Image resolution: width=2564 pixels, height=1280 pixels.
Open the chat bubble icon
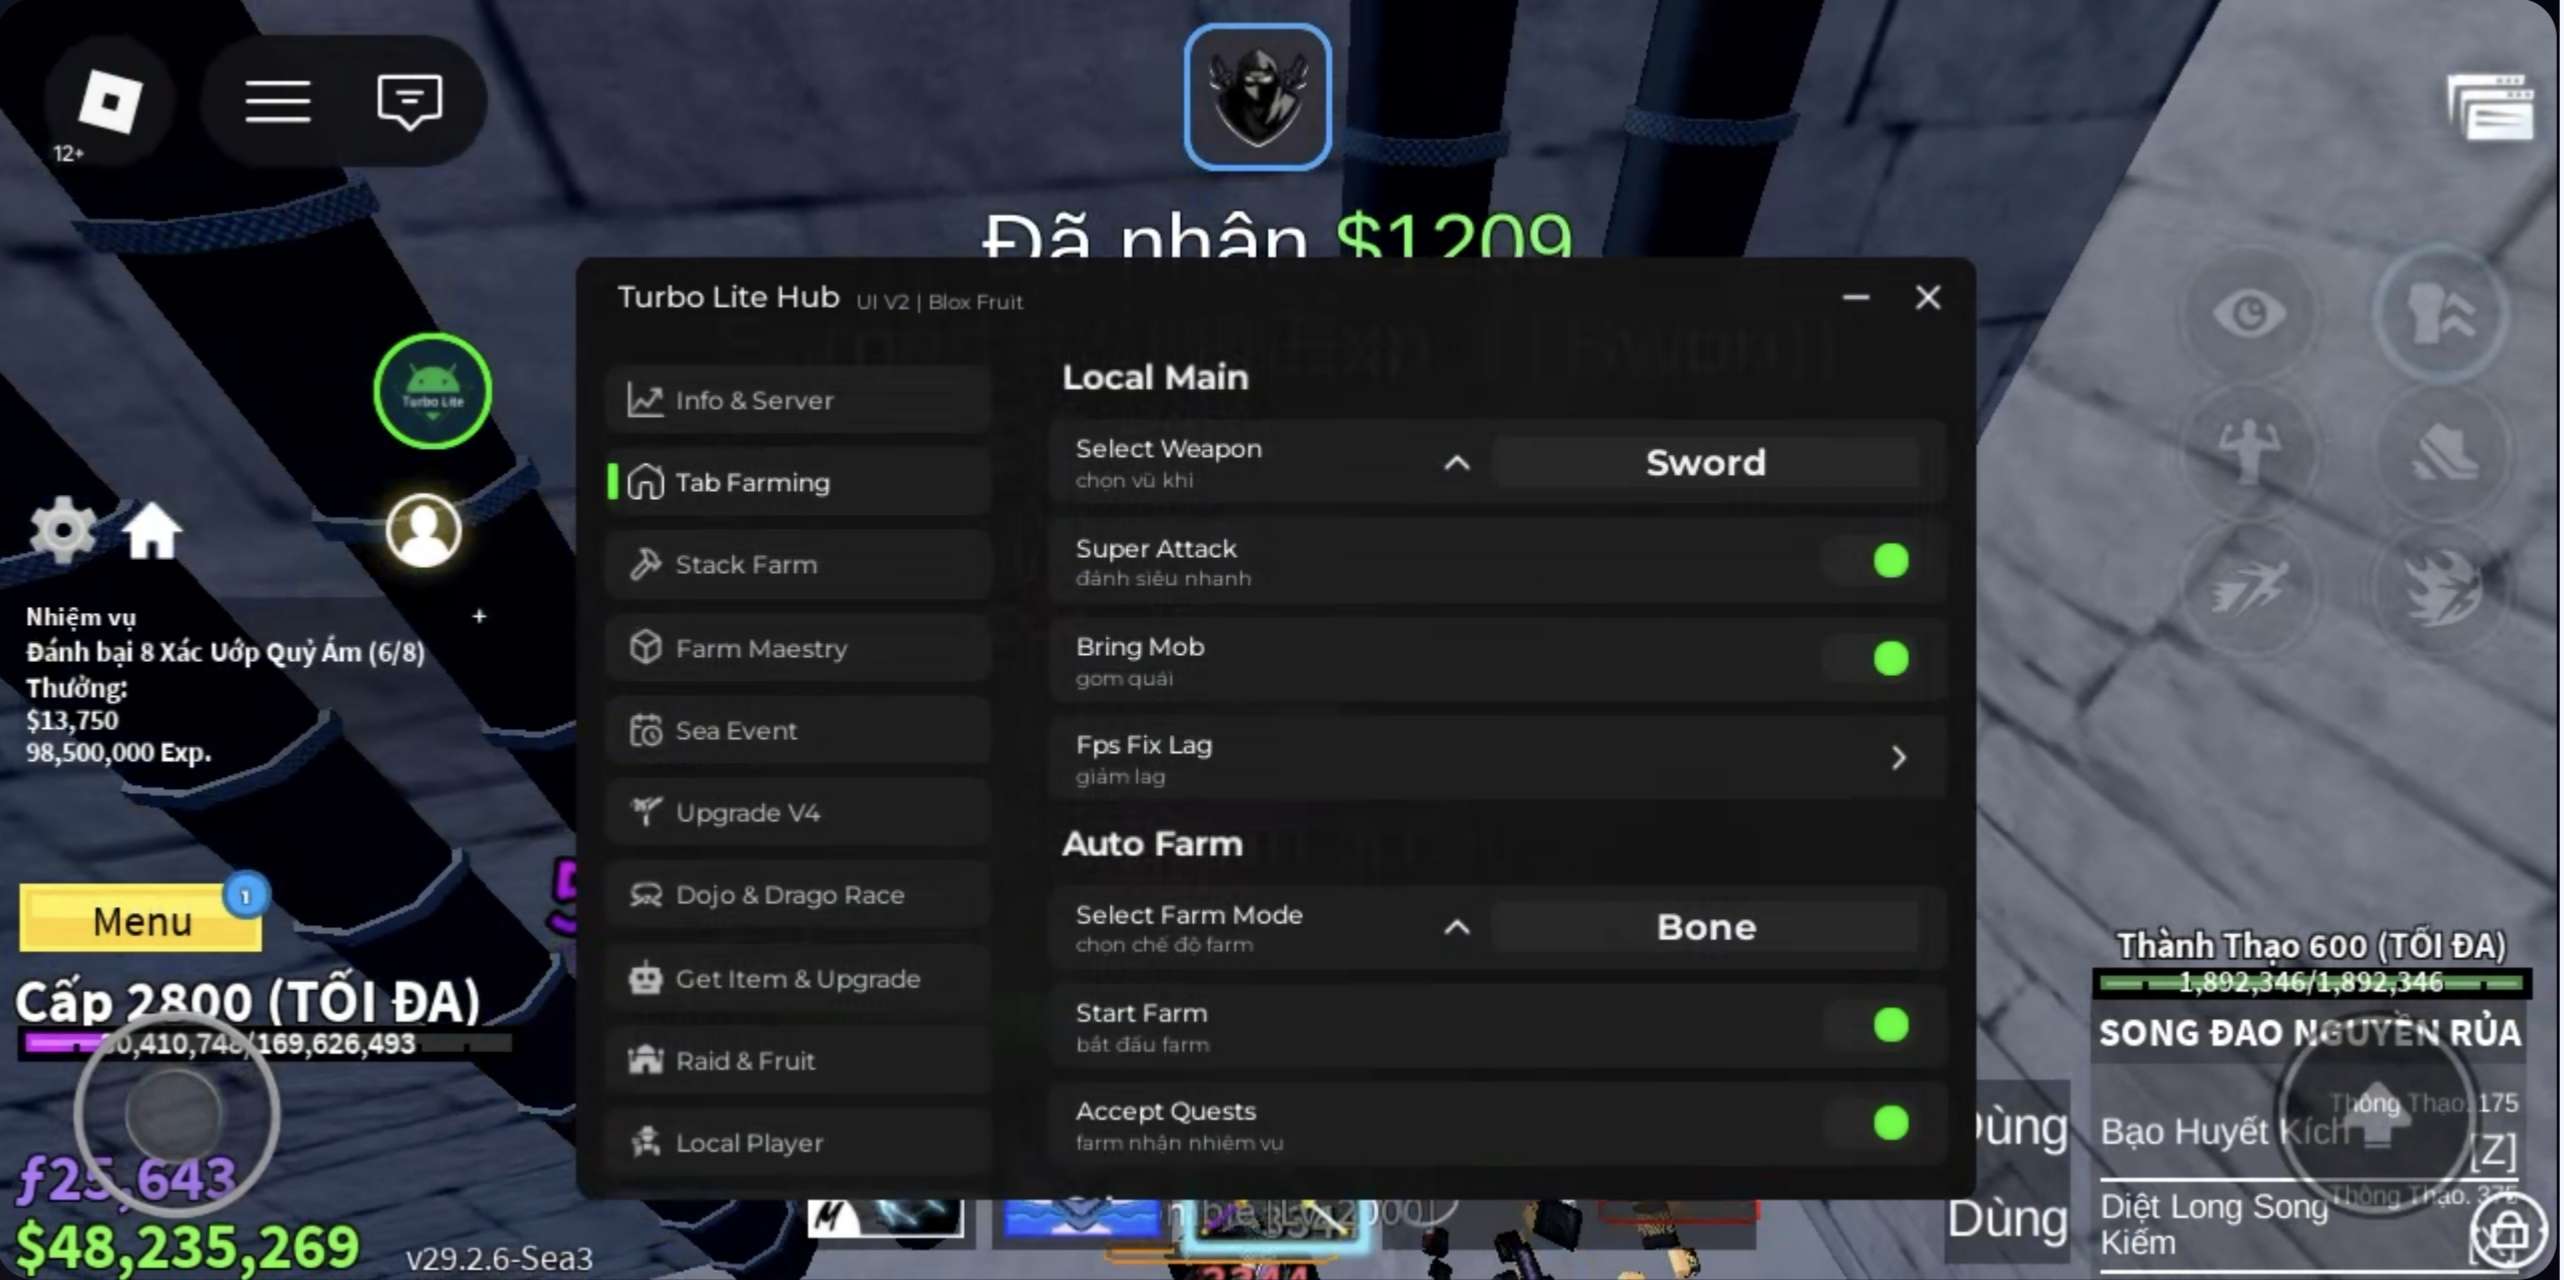tap(409, 101)
